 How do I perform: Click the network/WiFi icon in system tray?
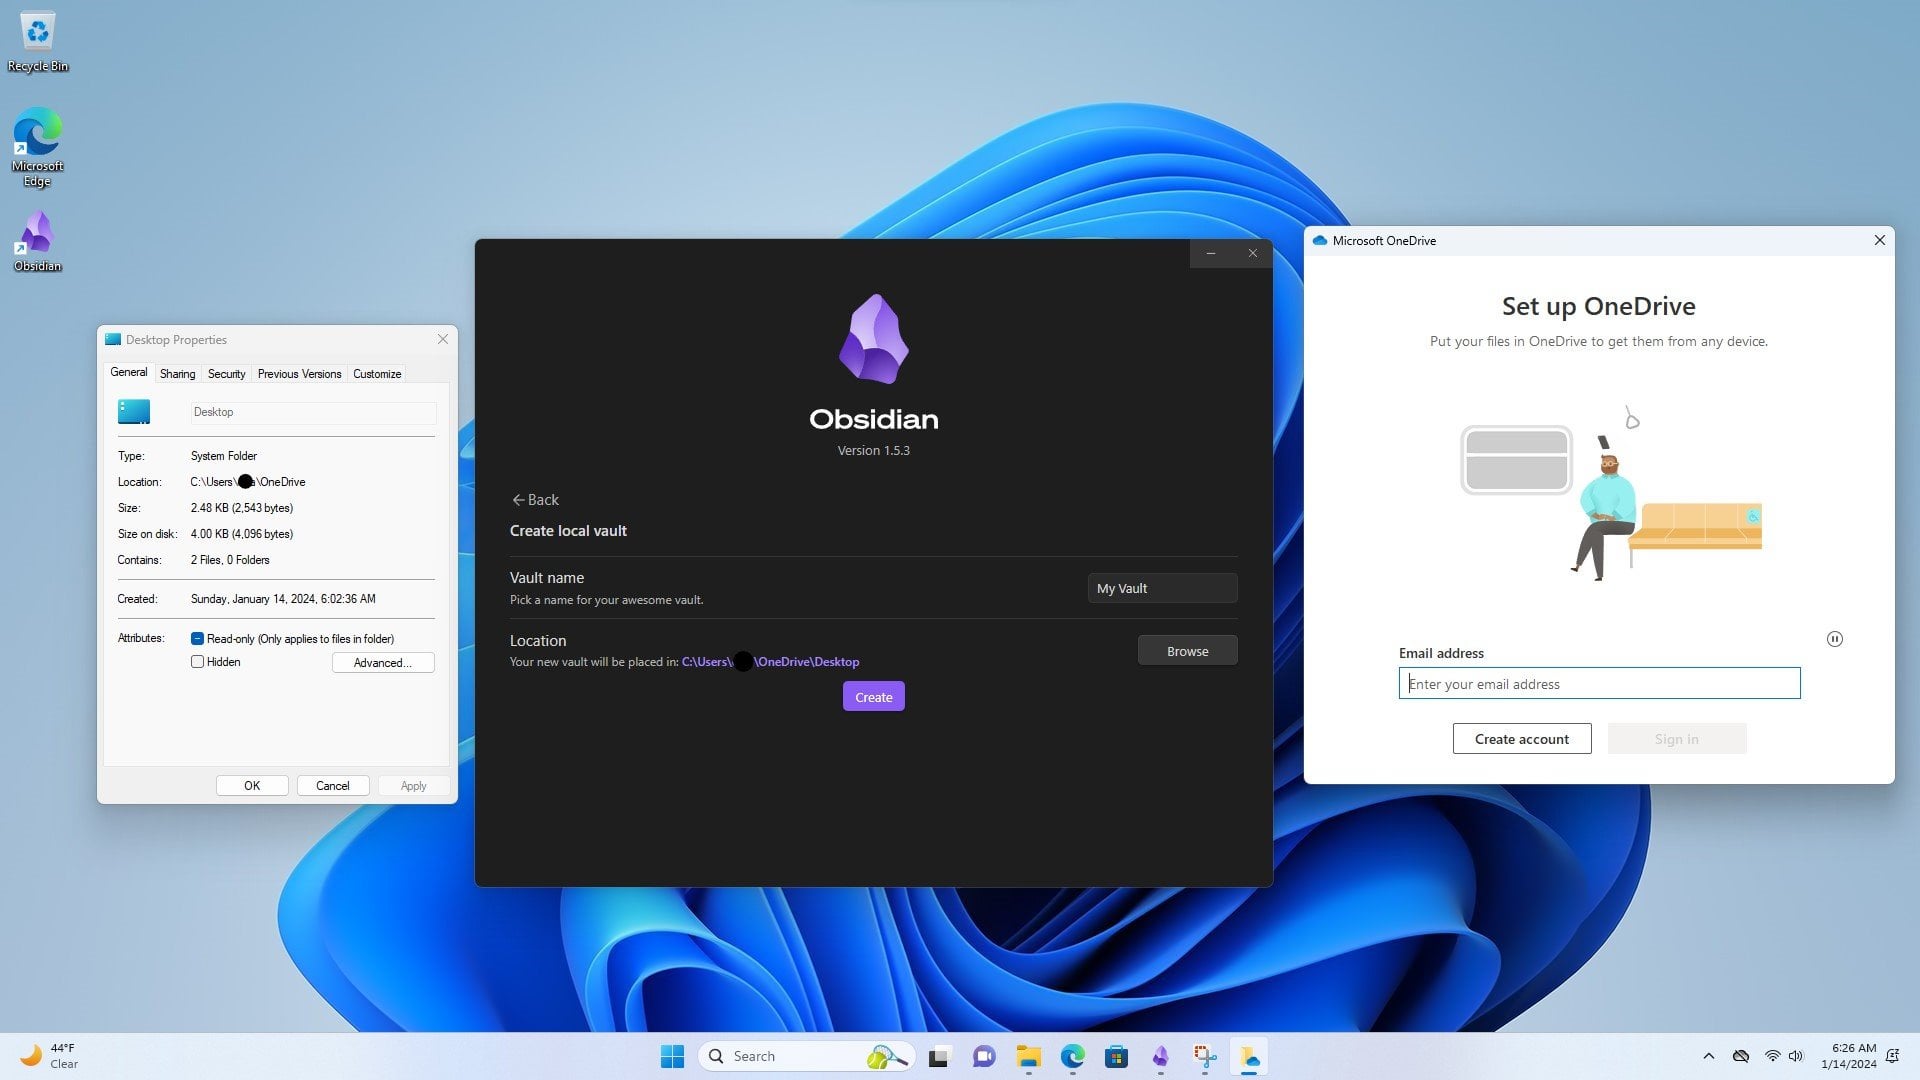(1770, 1055)
